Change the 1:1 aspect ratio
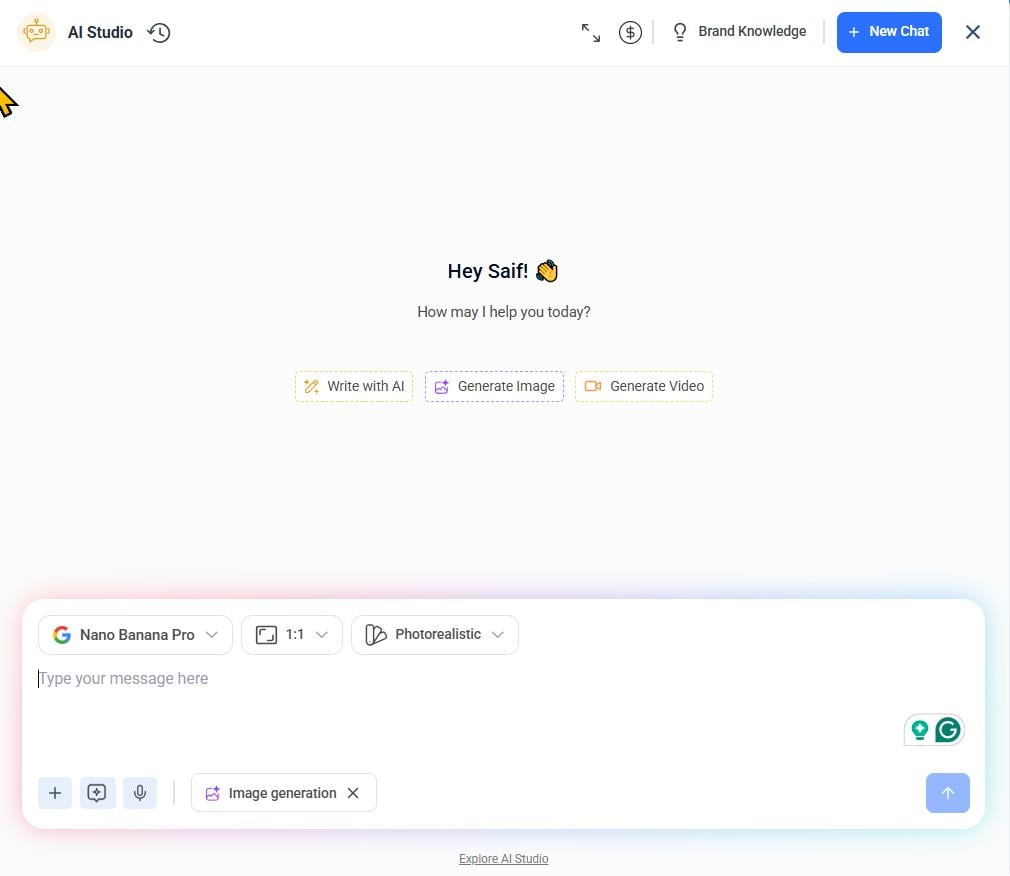 [291, 634]
